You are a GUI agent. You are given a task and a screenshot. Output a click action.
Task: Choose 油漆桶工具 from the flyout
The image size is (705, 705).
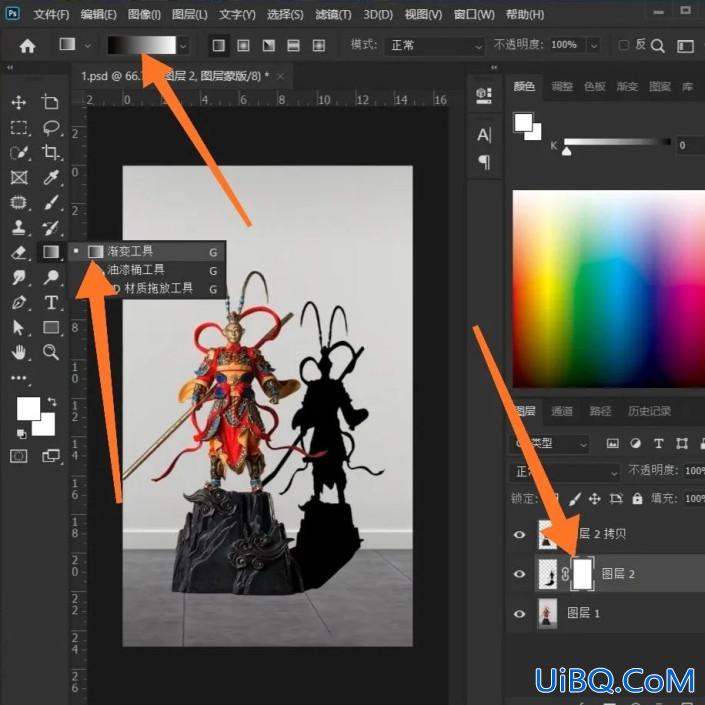pyautogui.click(x=147, y=270)
